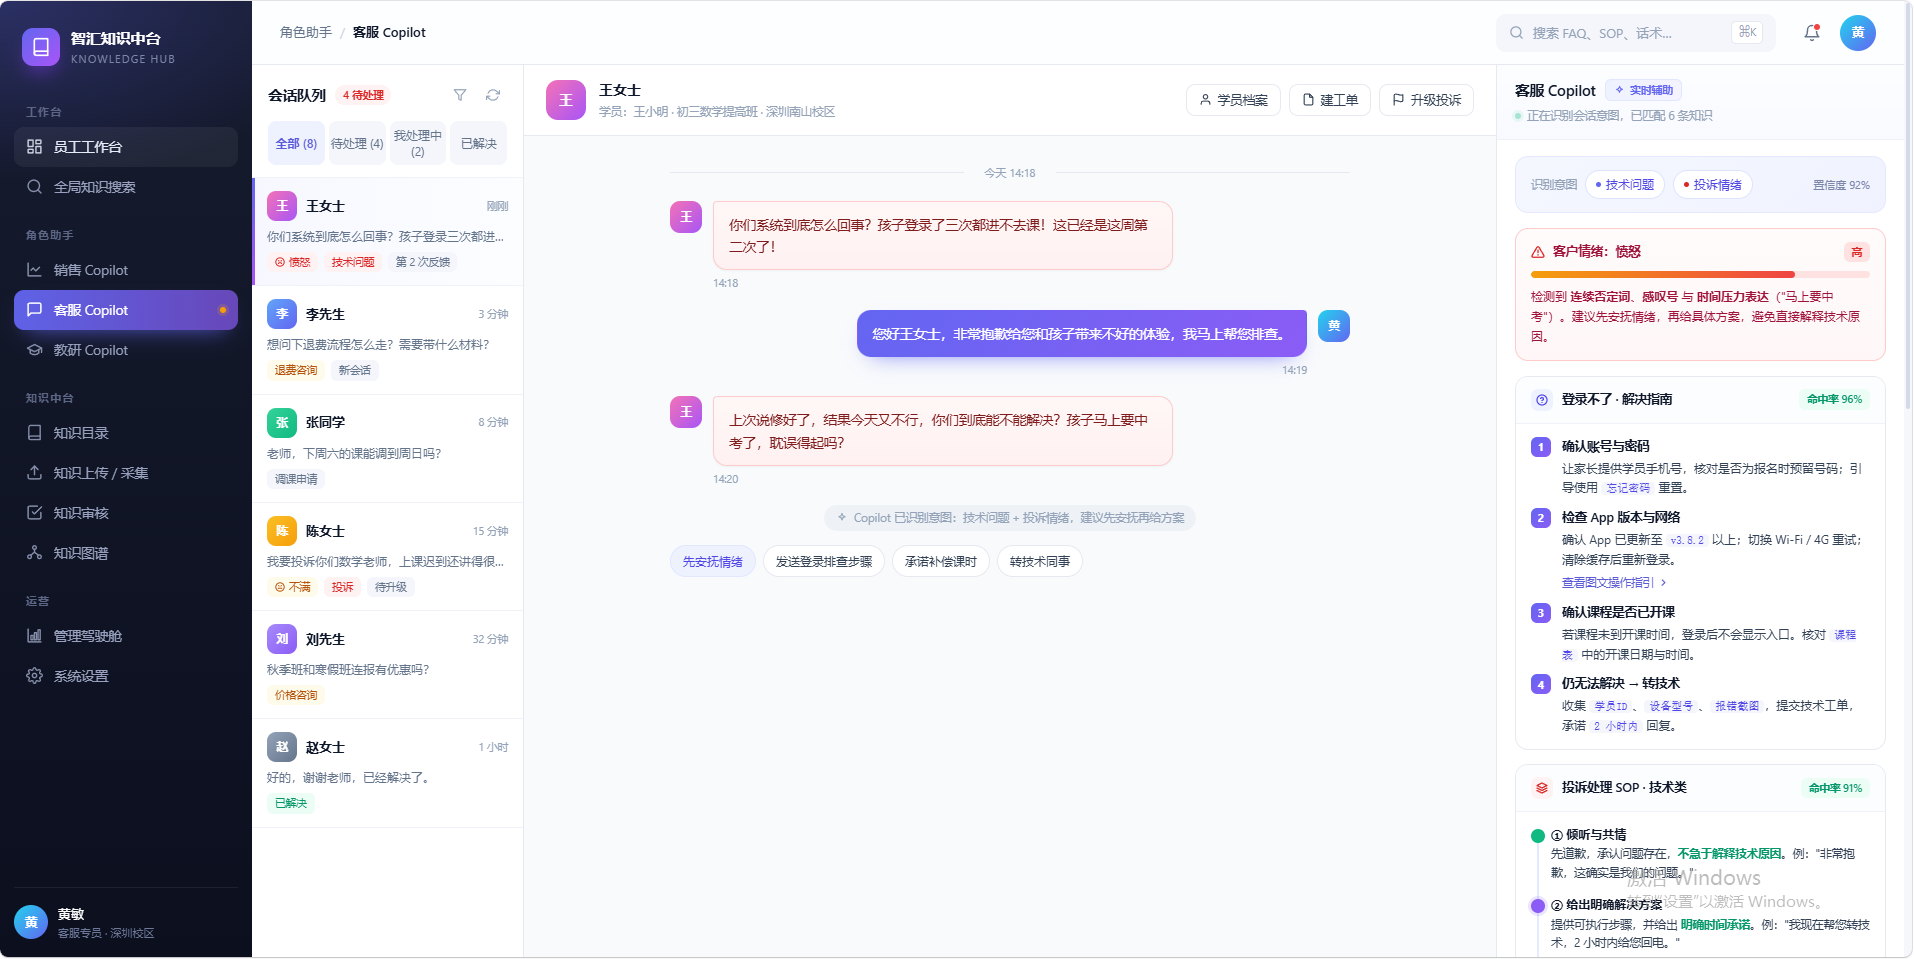
Task: Click the search FAQ, SOP input field
Action: 1636,33
